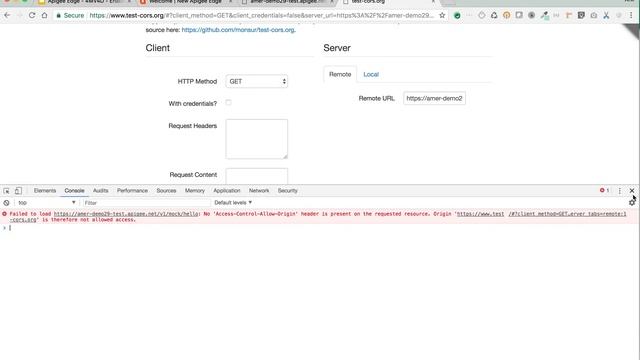The image size is (640, 360).
Task: Open the Sources DevTools tab
Action: click(166, 191)
